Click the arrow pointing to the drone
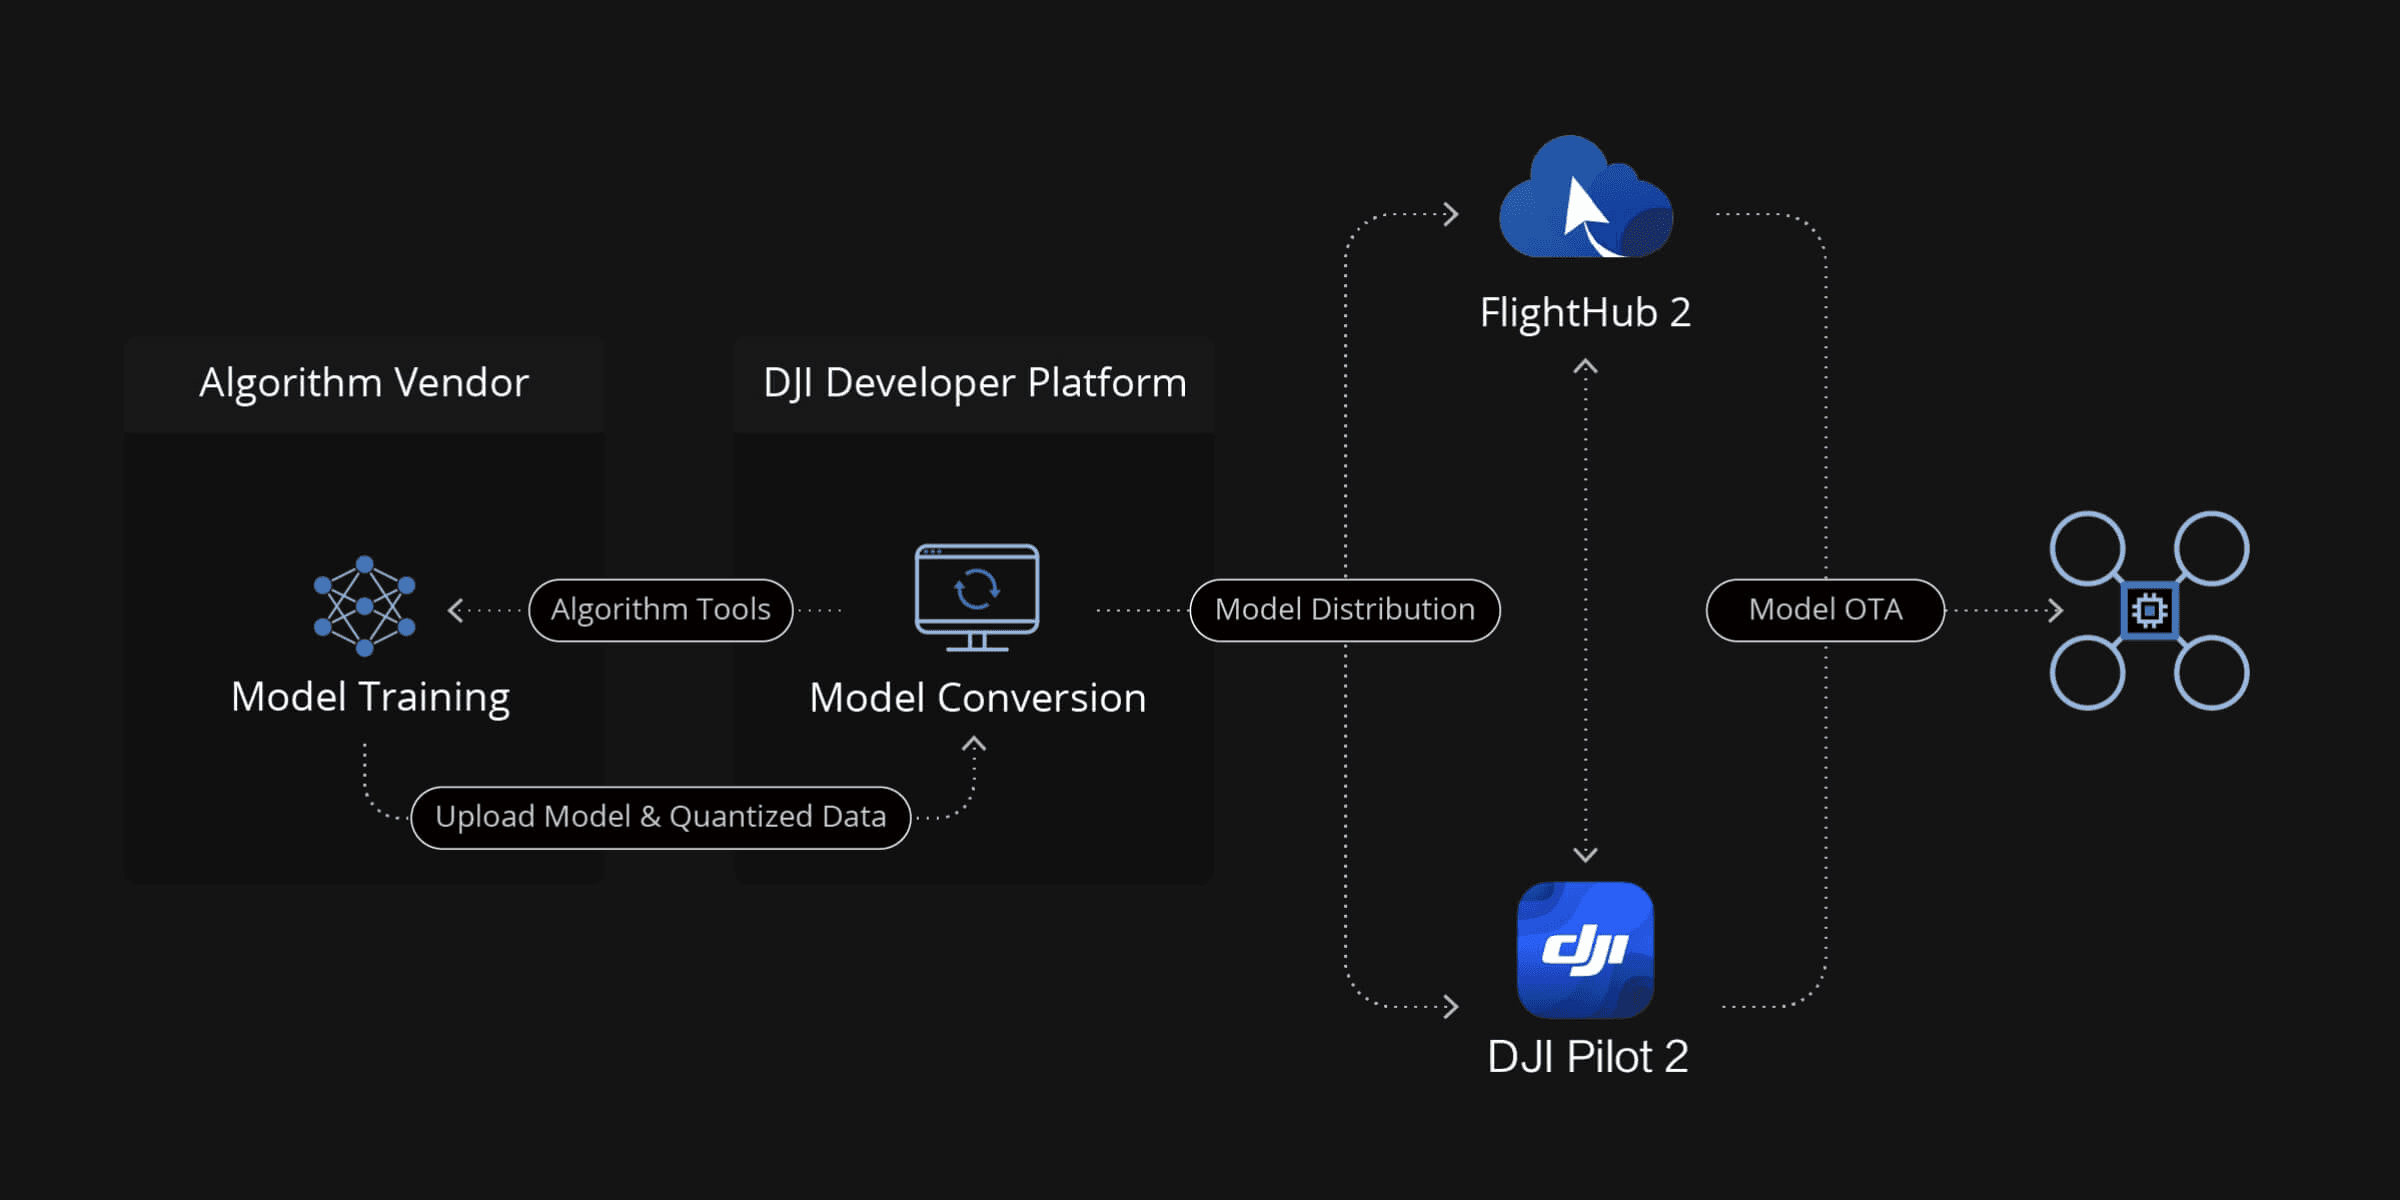 click(2055, 610)
